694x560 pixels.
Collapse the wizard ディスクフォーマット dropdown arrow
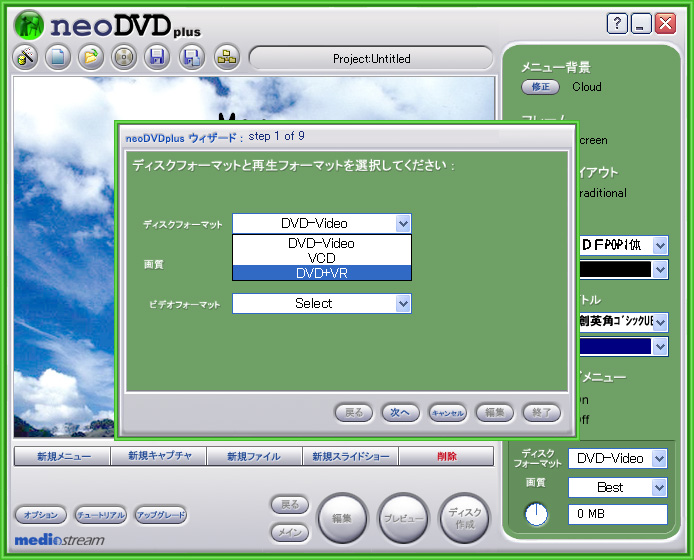tap(403, 224)
